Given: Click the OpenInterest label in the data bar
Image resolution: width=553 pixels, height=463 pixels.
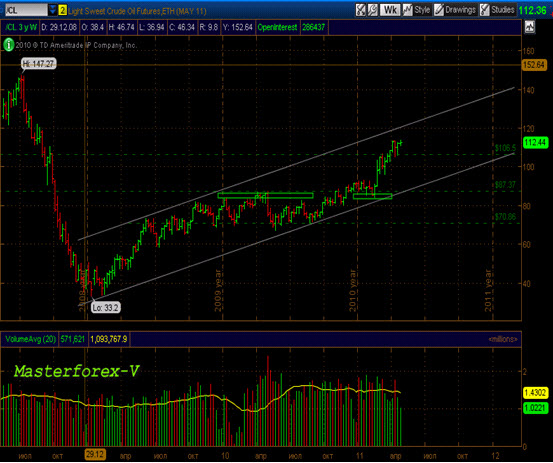Looking at the screenshot, I should tap(277, 27).
